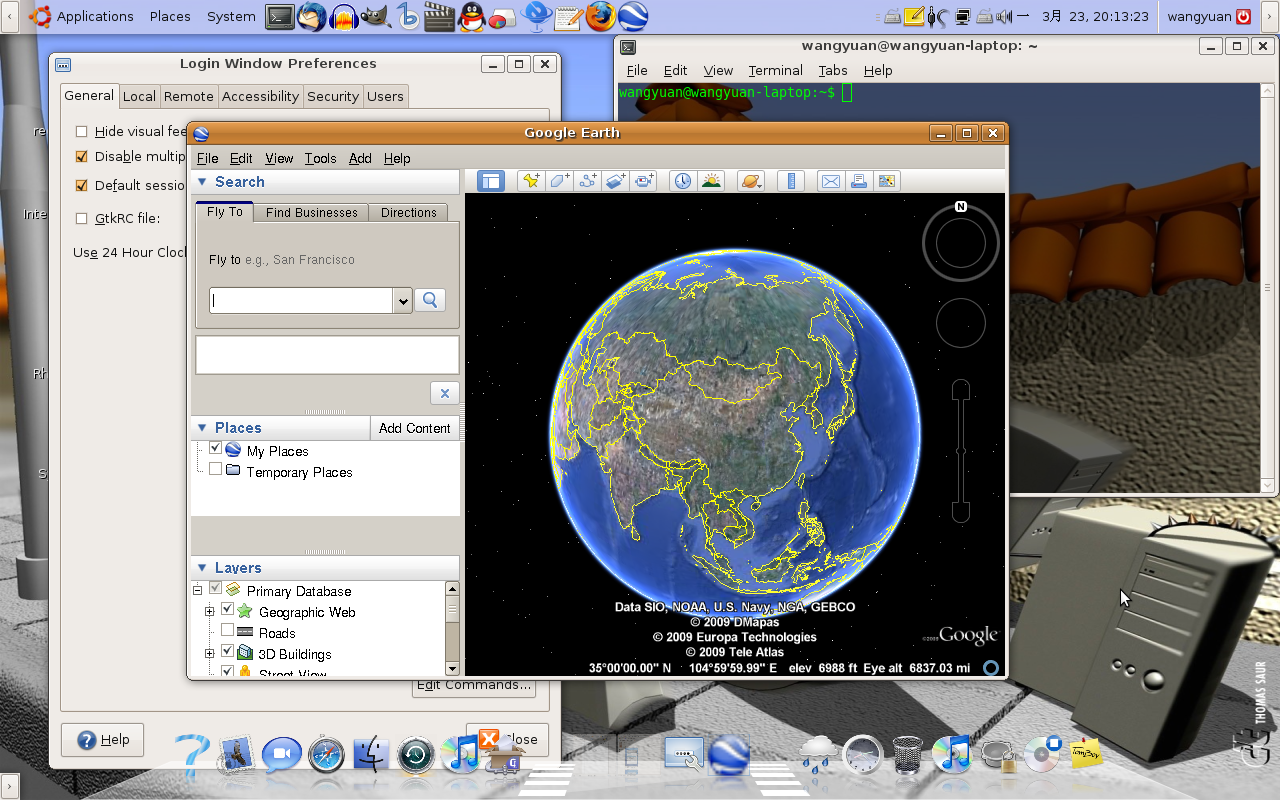This screenshot has width=1280, height=800.
Task: Add a placemark with the pushpin icon
Action: click(x=530, y=181)
